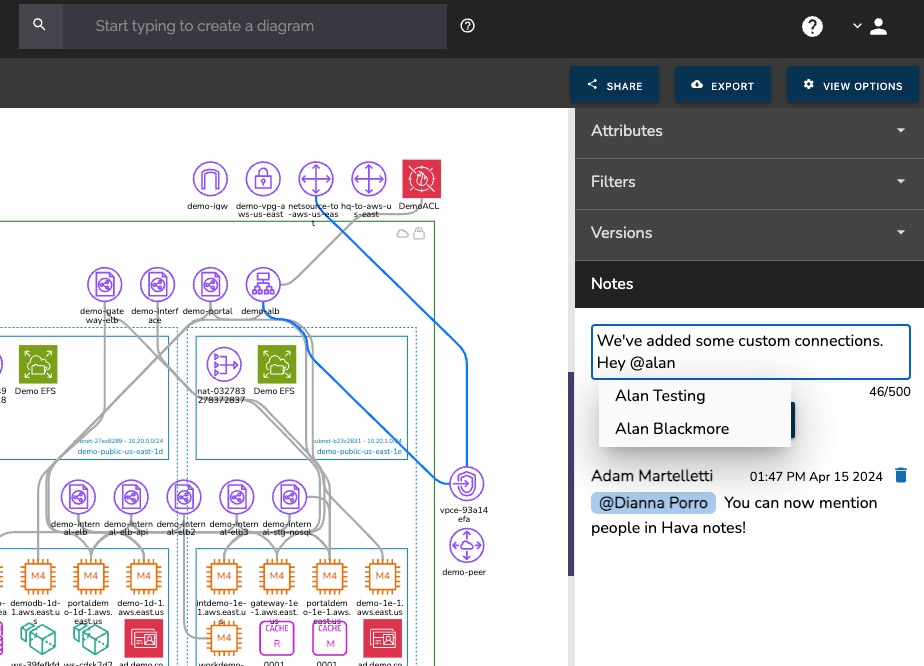Expand the Versions panel

[749, 233]
